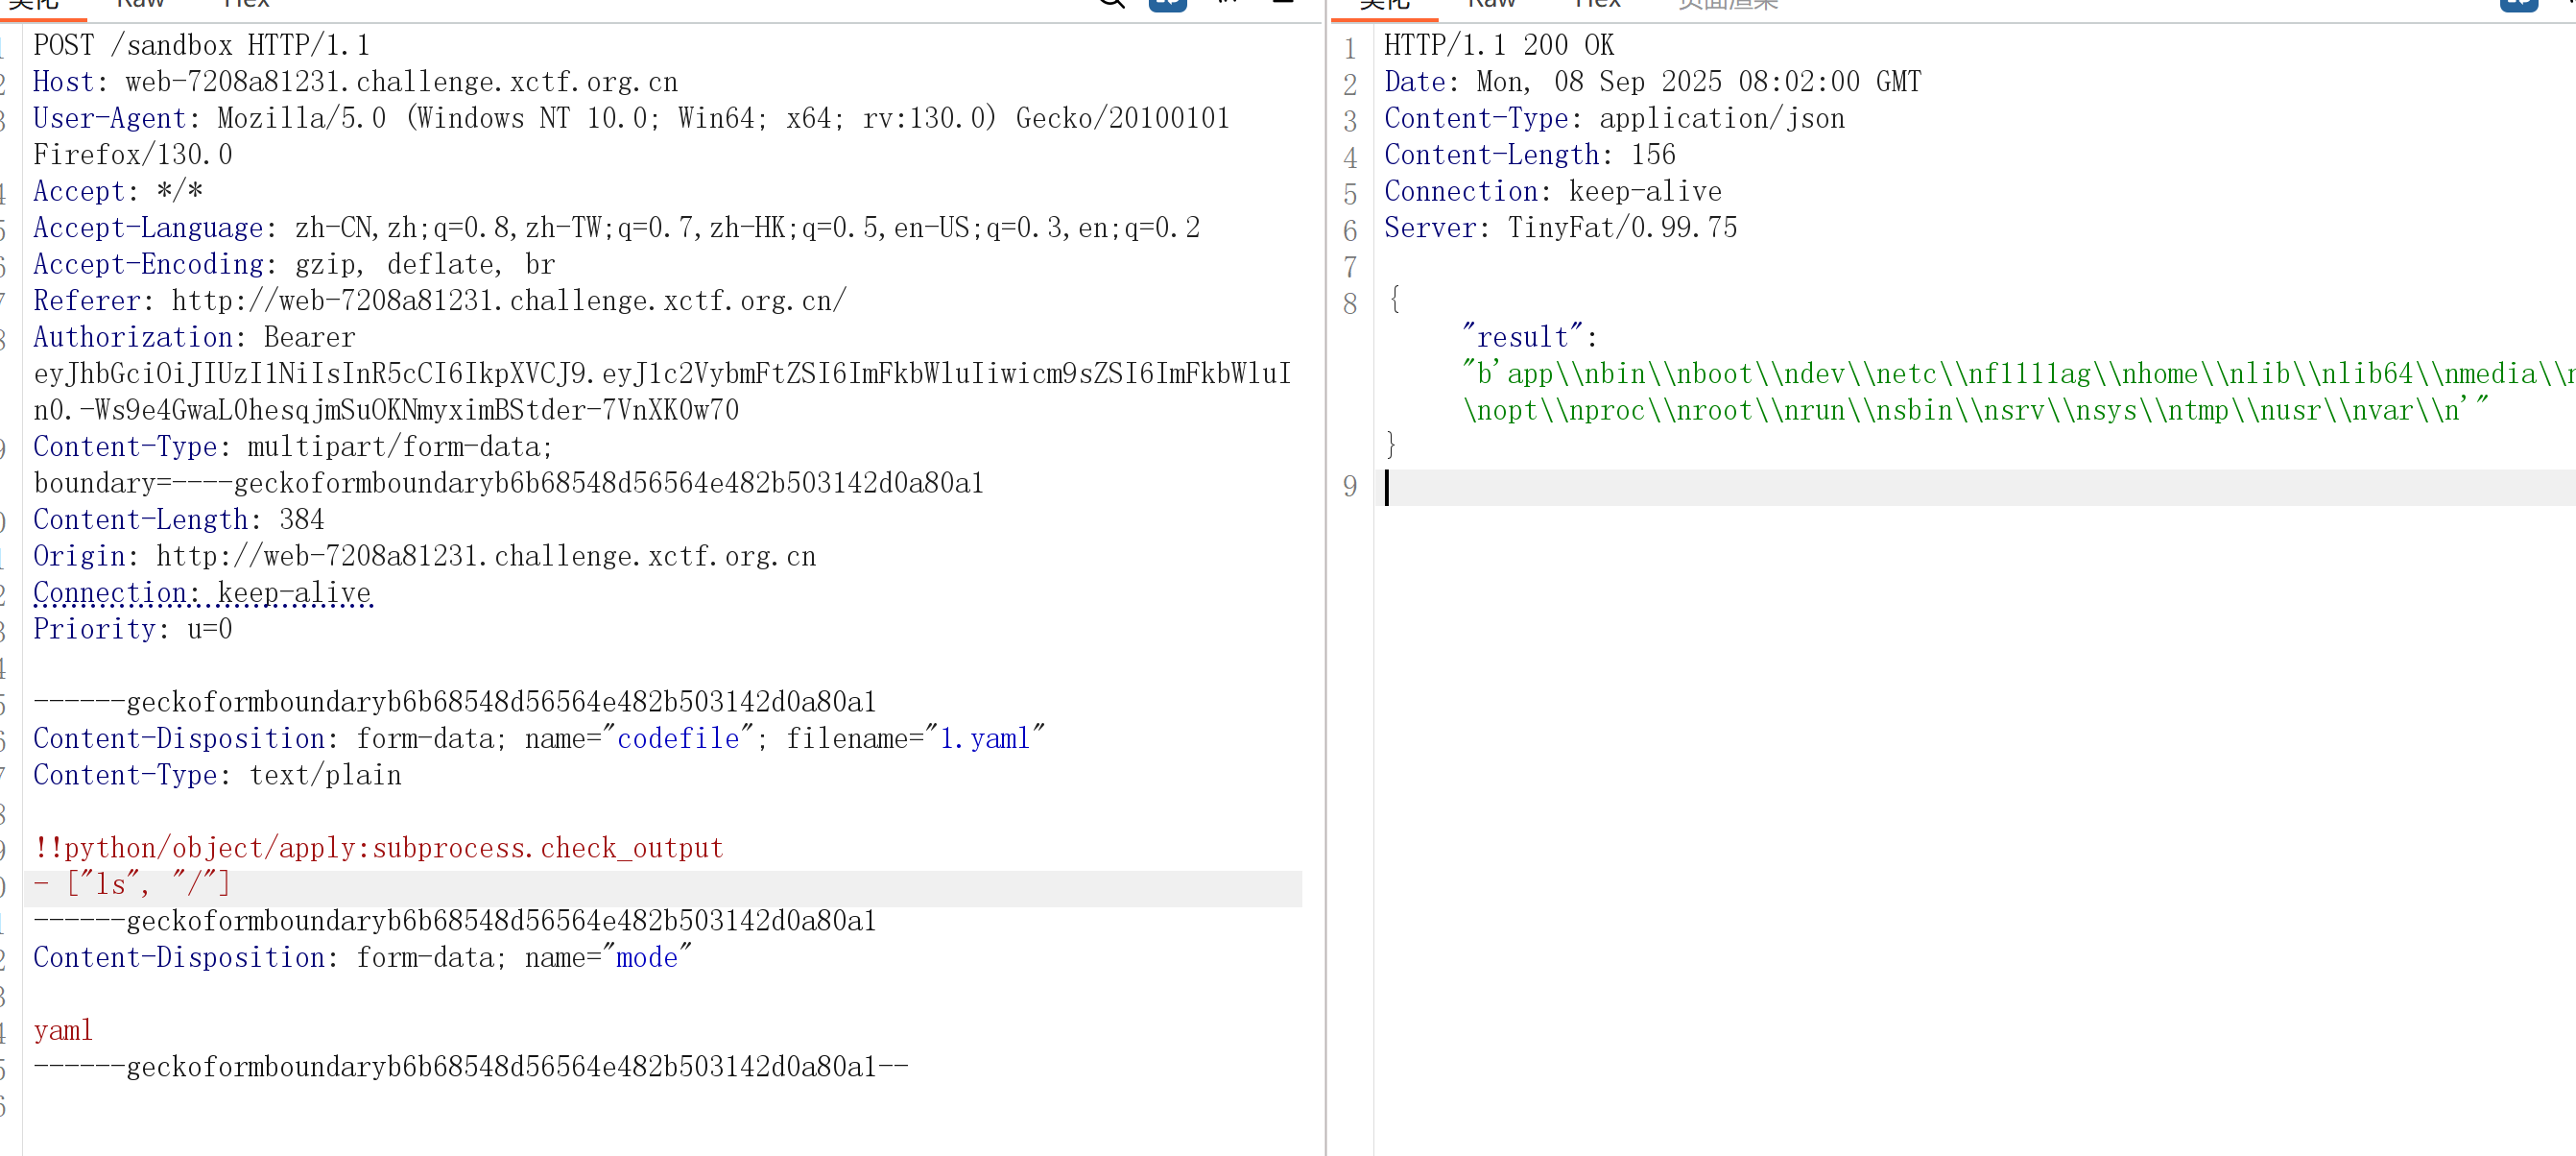Open the request panel hamburger menu
This screenshot has width=2576, height=1156.
click(1283, 3)
